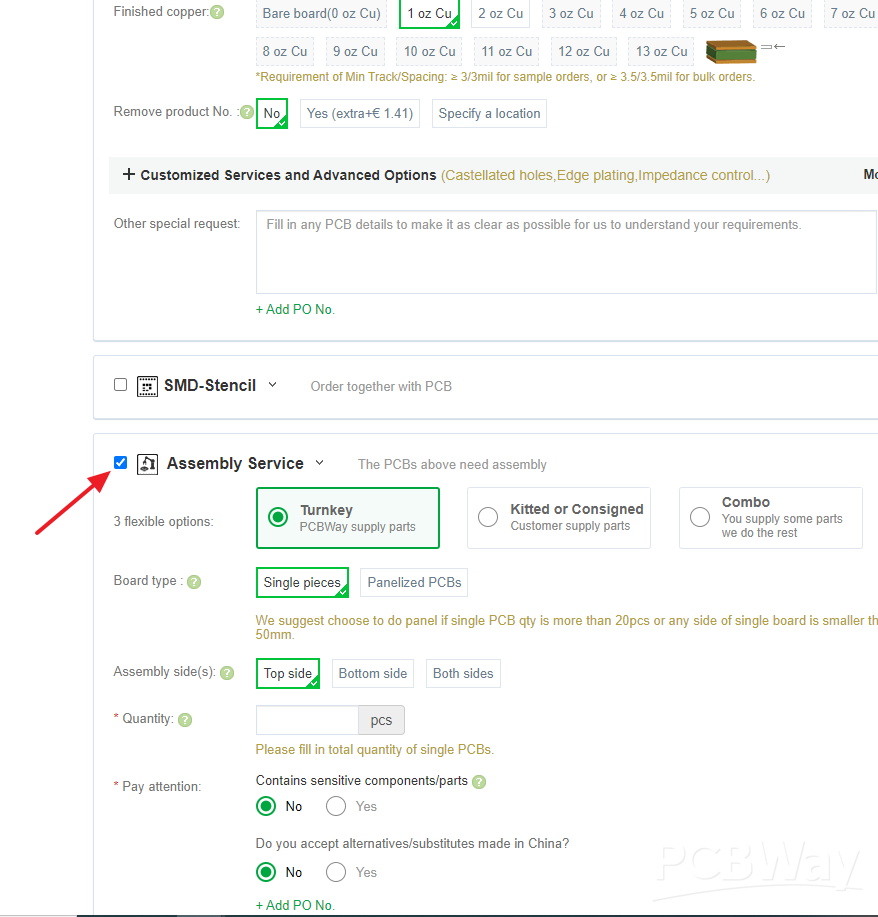
Task: Click the Assembly Service panel icon
Action: pyautogui.click(x=147, y=463)
